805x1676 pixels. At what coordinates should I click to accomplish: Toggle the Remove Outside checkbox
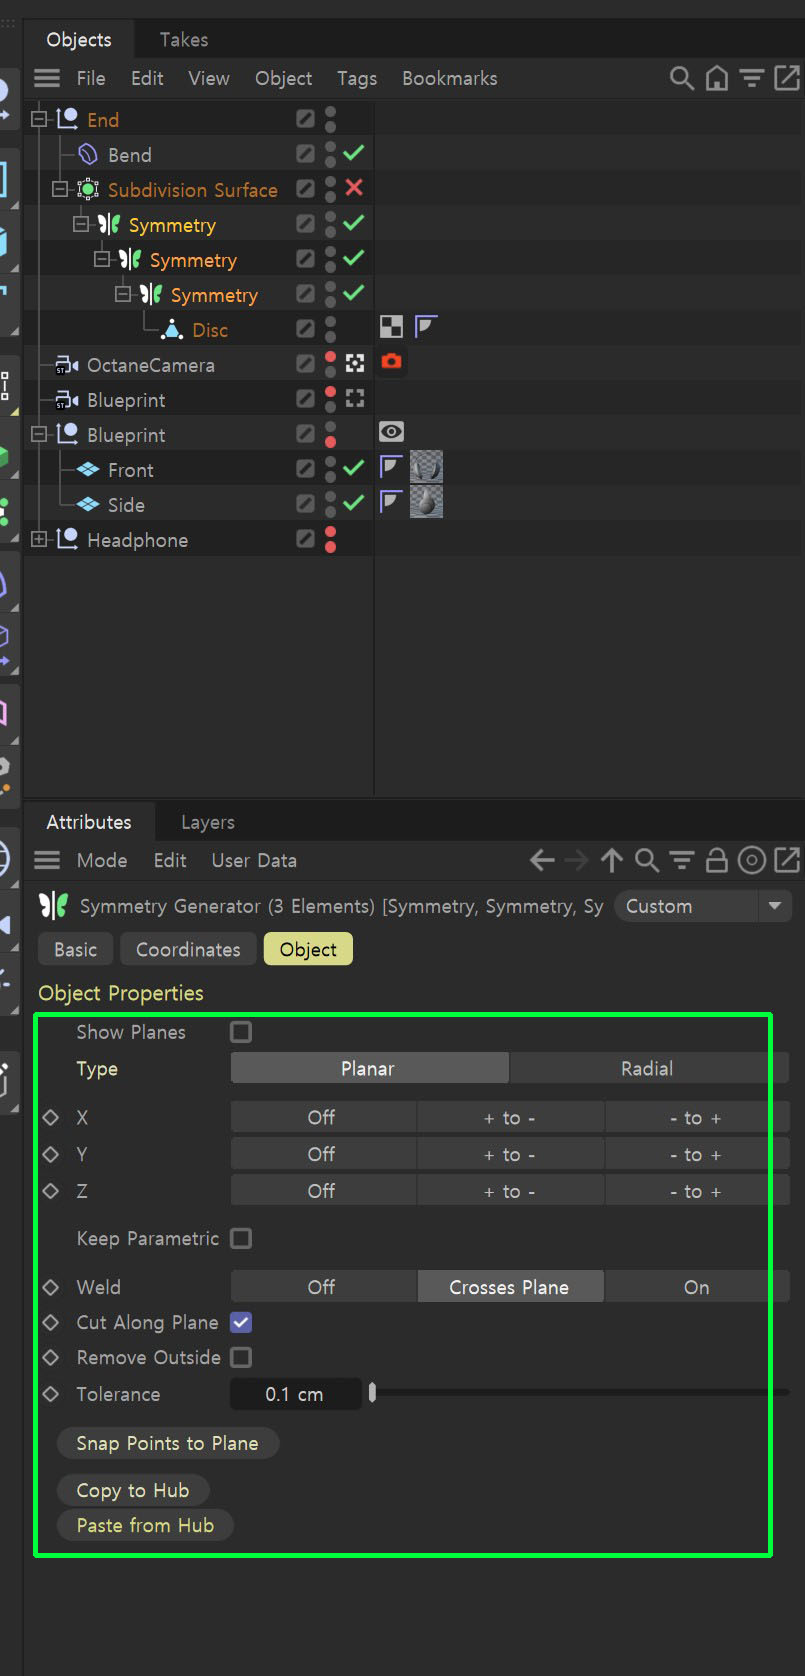(x=241, y=1357)
